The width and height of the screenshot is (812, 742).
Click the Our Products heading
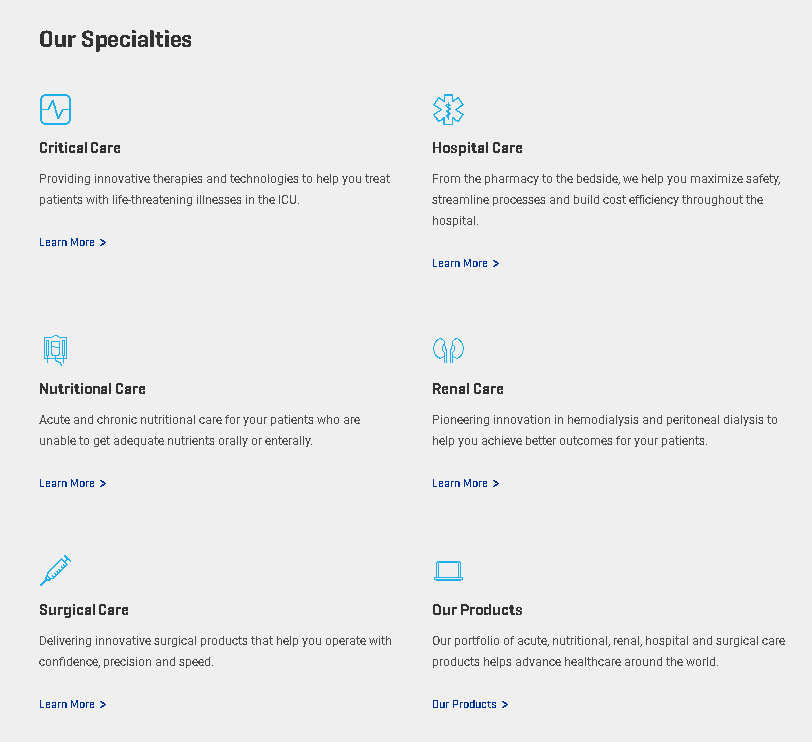click(477, 610)
